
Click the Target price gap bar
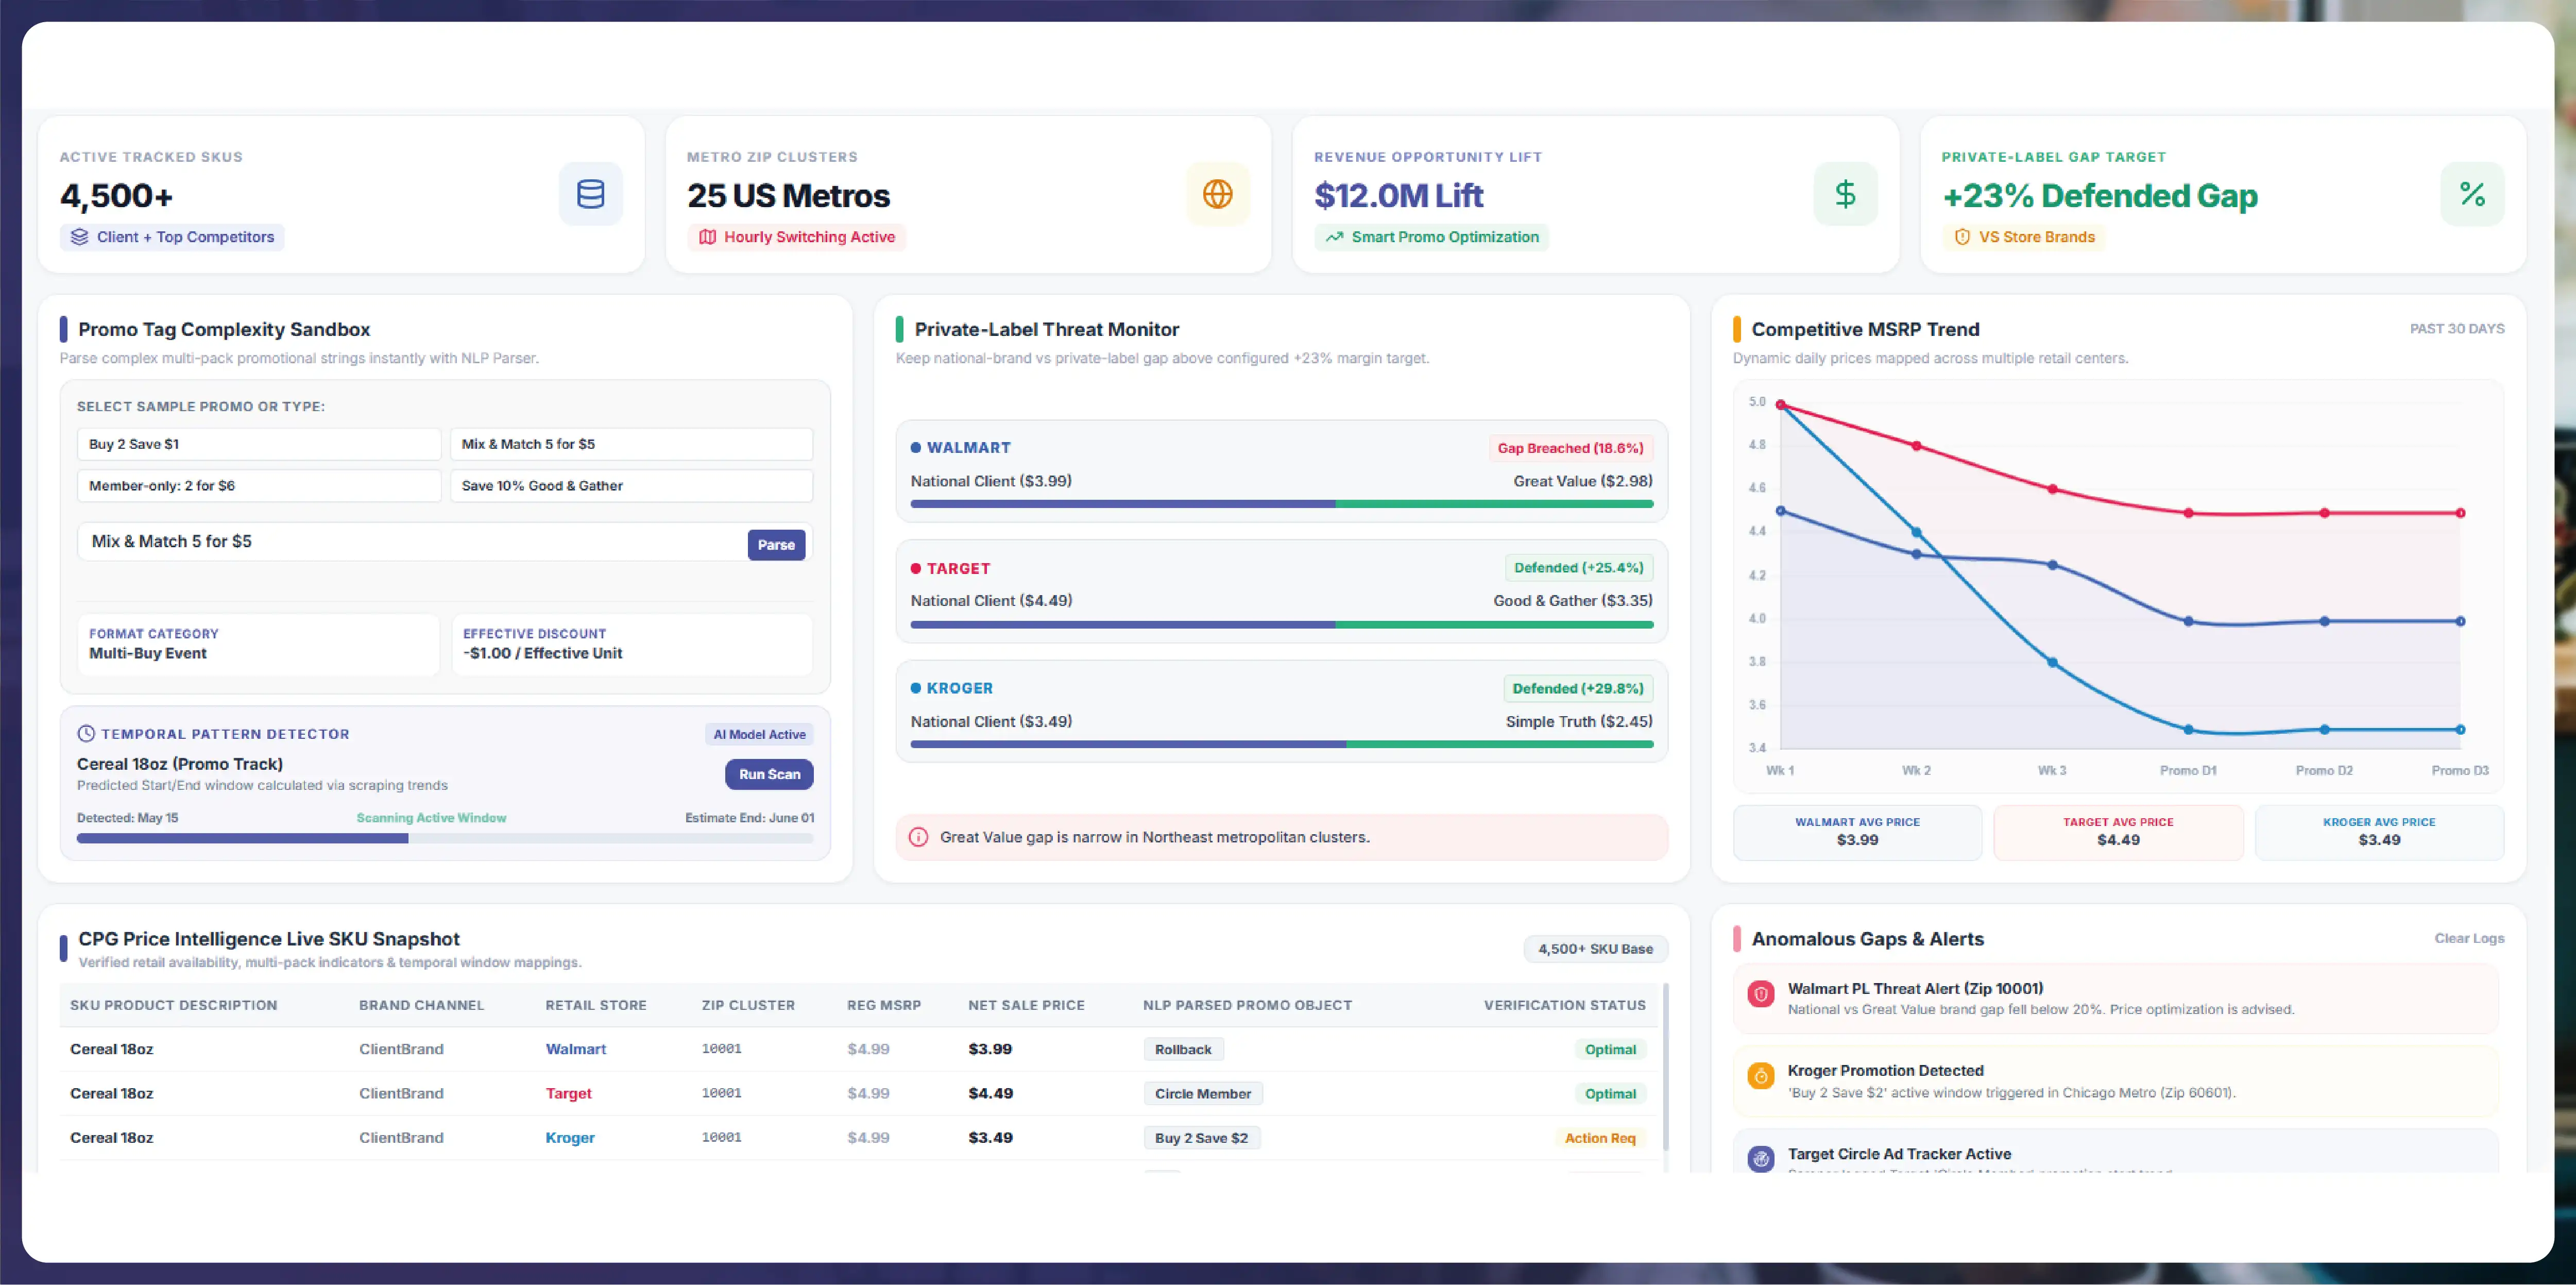(1281, 624)
